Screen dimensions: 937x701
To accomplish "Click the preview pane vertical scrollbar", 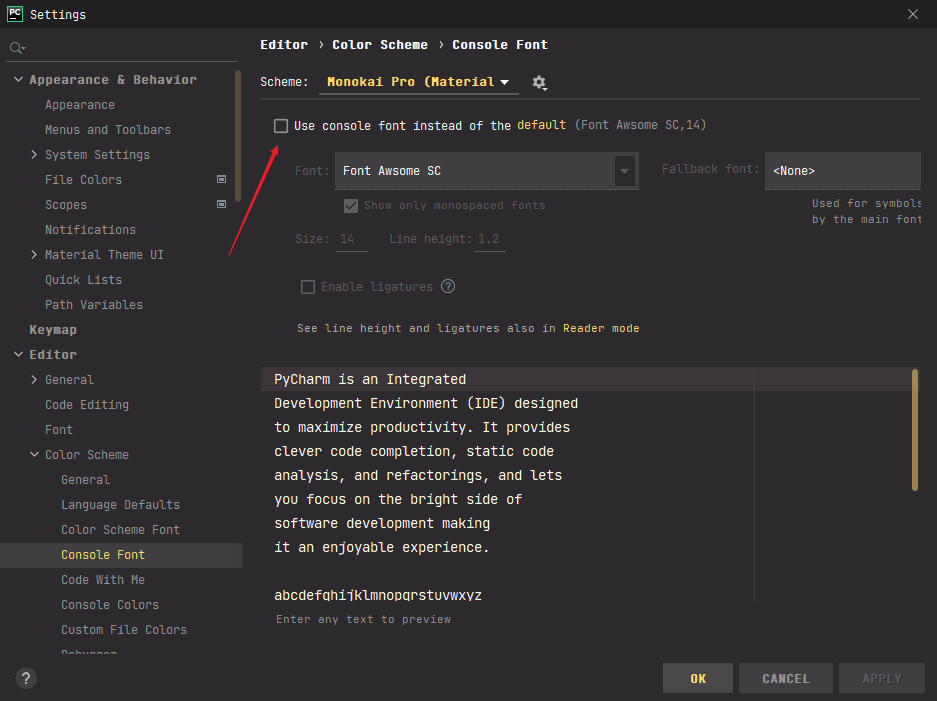I will (914, 430).
